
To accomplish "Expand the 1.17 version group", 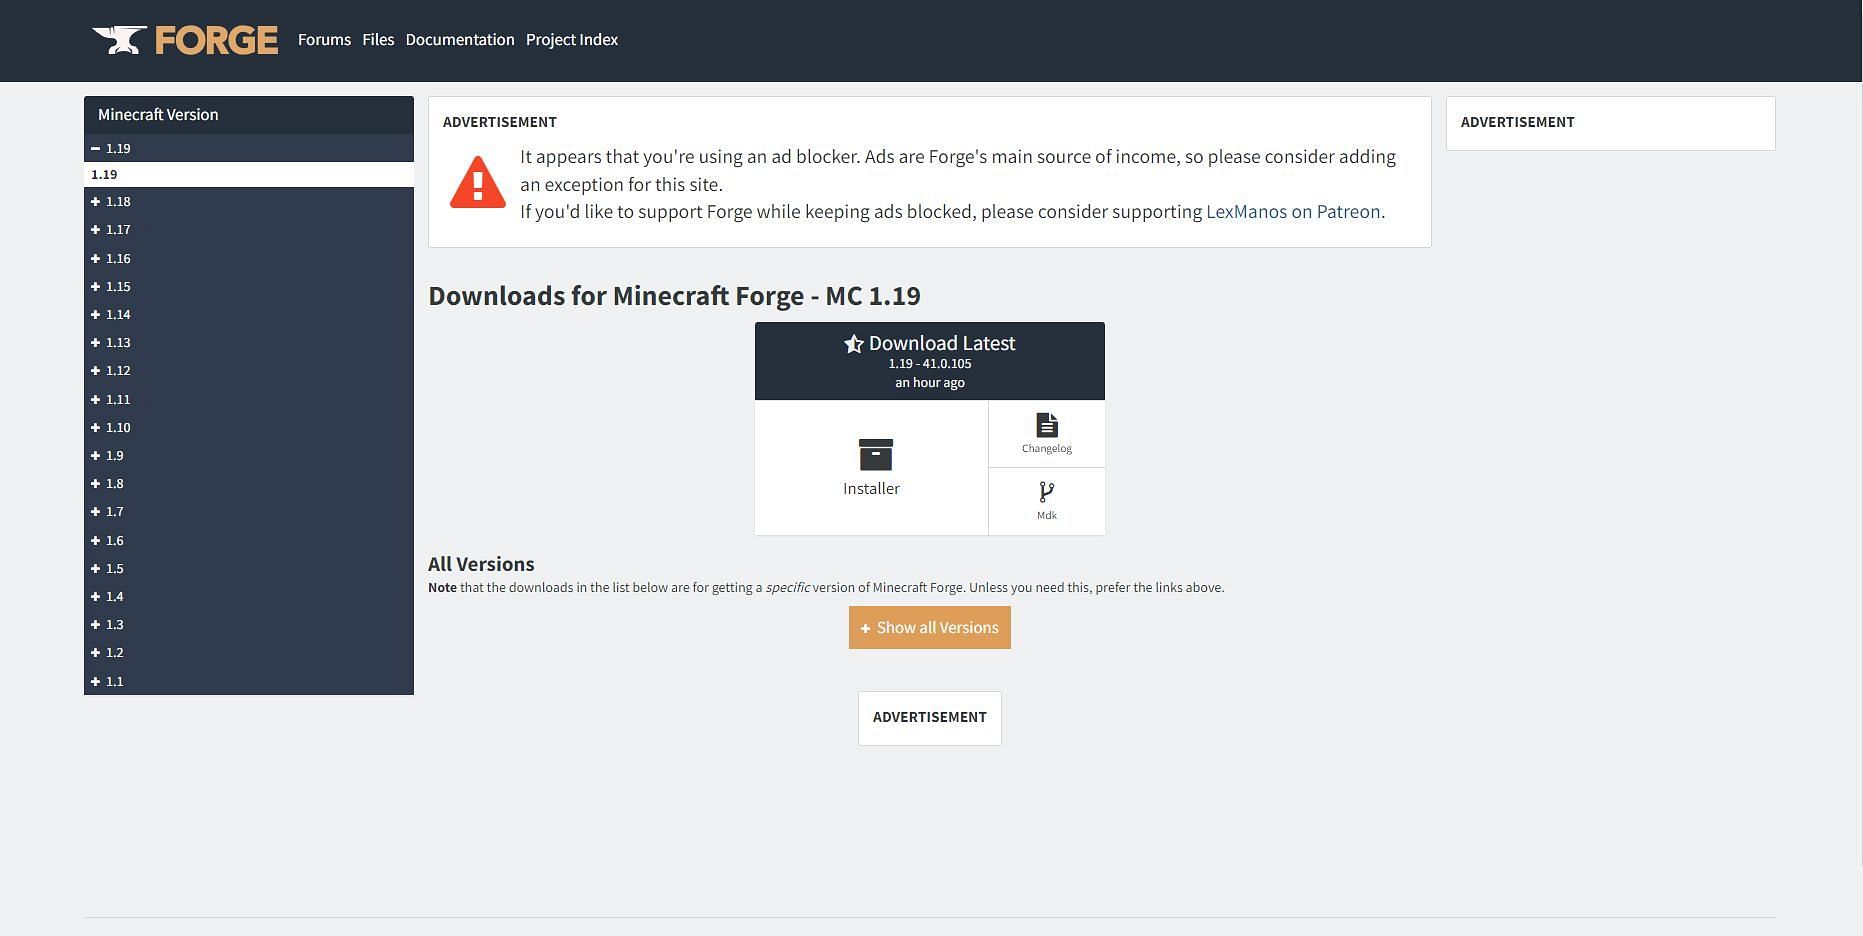I will pyautogui.click(x=249, y=229).
